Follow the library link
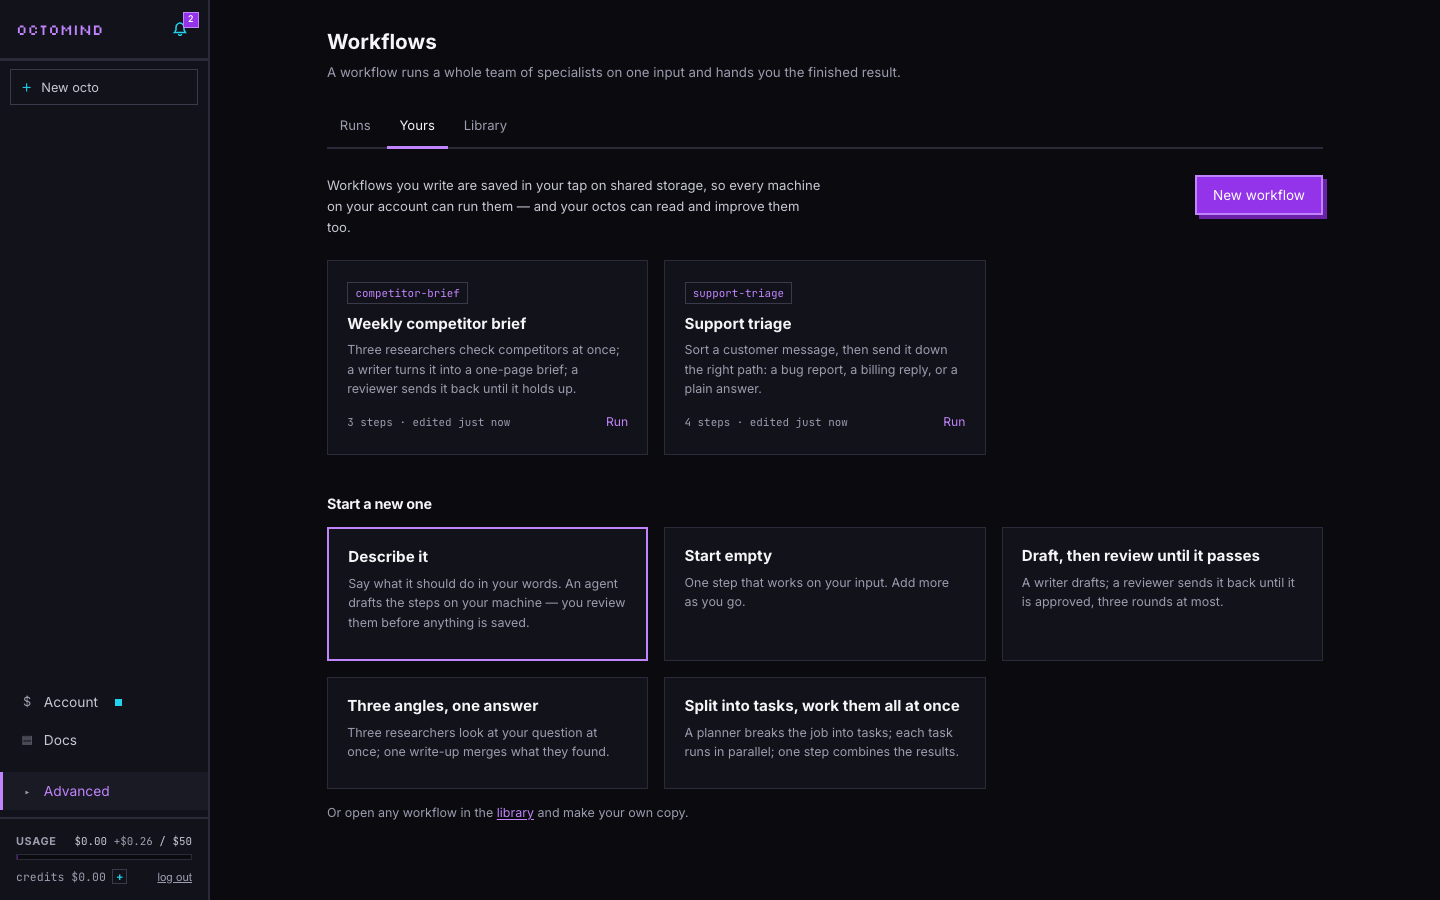The height and width of the screenshot is (900, 1440). [x=515, y=813]
